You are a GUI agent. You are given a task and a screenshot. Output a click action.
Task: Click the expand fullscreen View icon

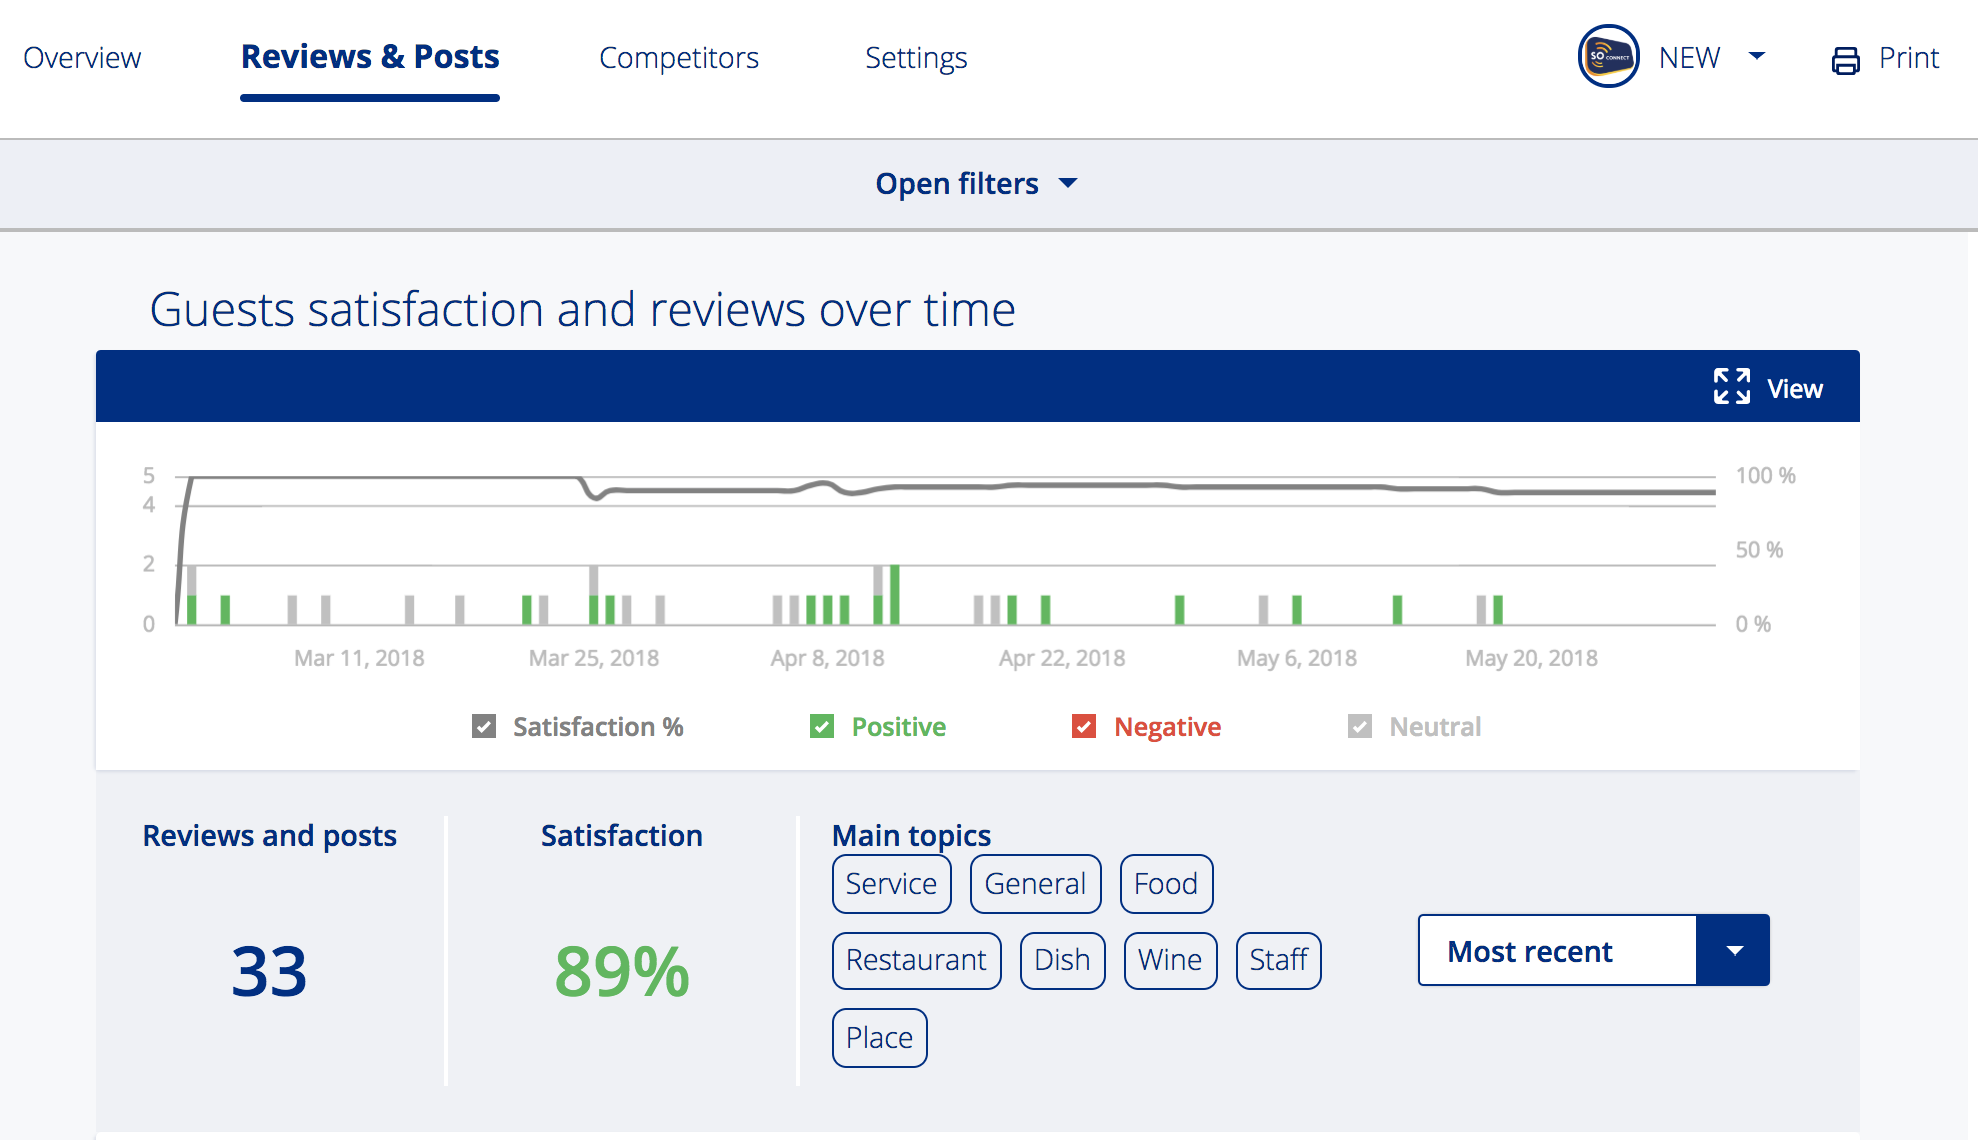pyautogui.click(x=1731, y=387)
